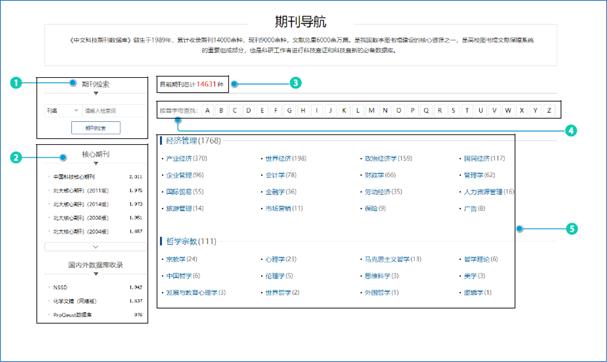The width and height of the screenshot is (607, 362).
Task: Open the 人力资源管理 subject link
Action: 489,192
